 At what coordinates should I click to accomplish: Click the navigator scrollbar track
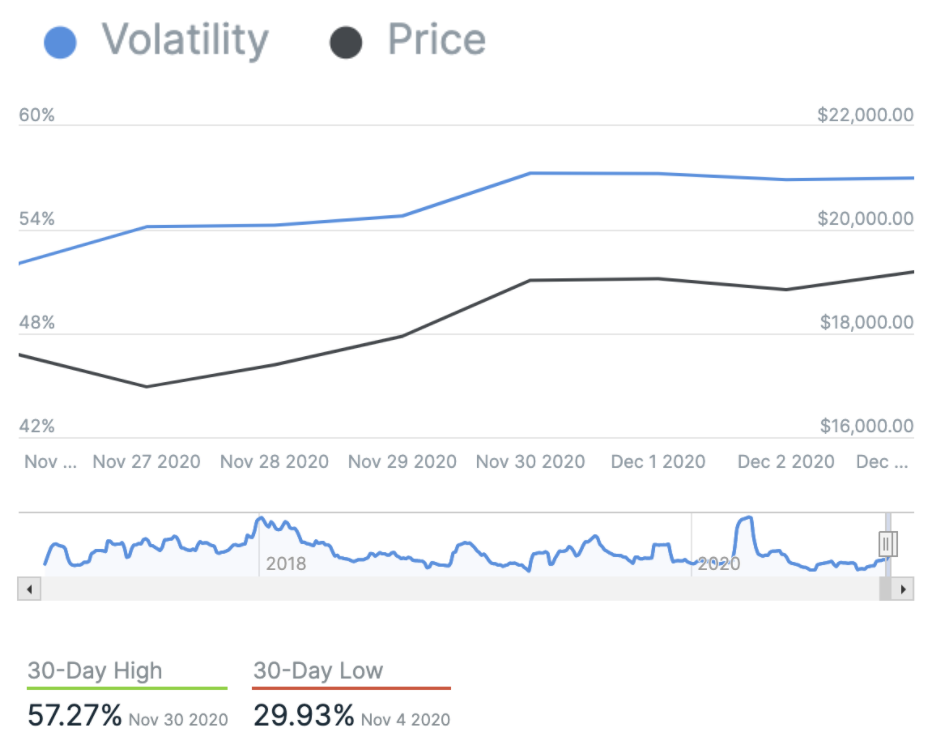(450, 590)
